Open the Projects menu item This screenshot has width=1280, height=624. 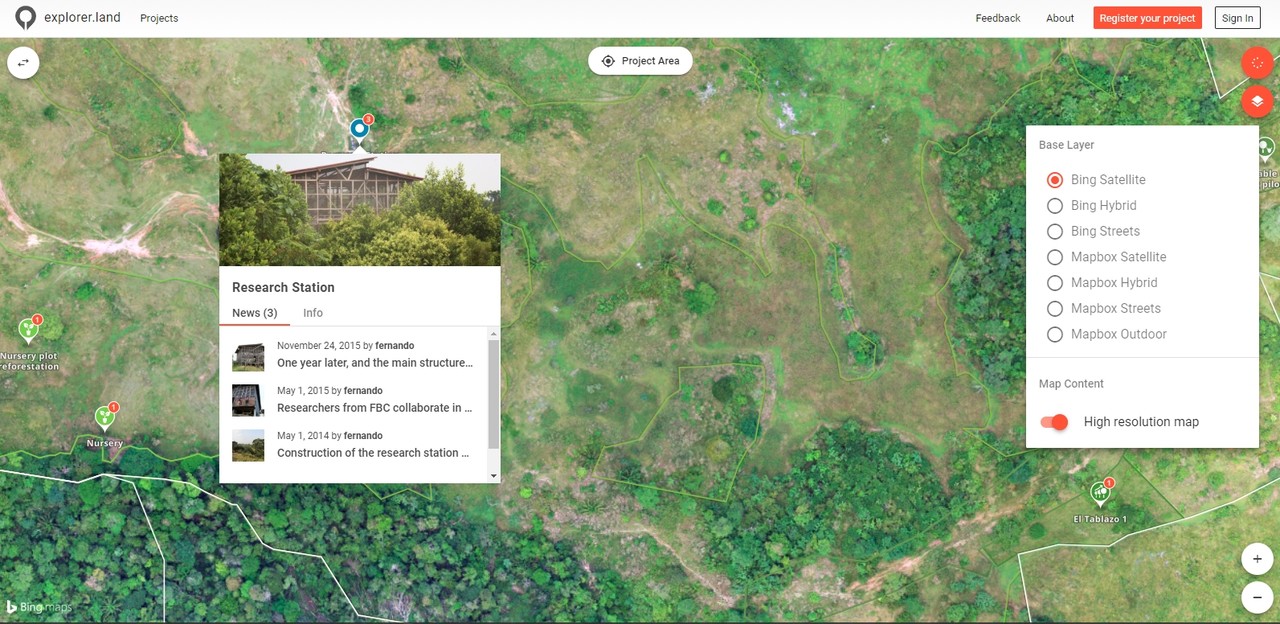(x=159, y=18)
